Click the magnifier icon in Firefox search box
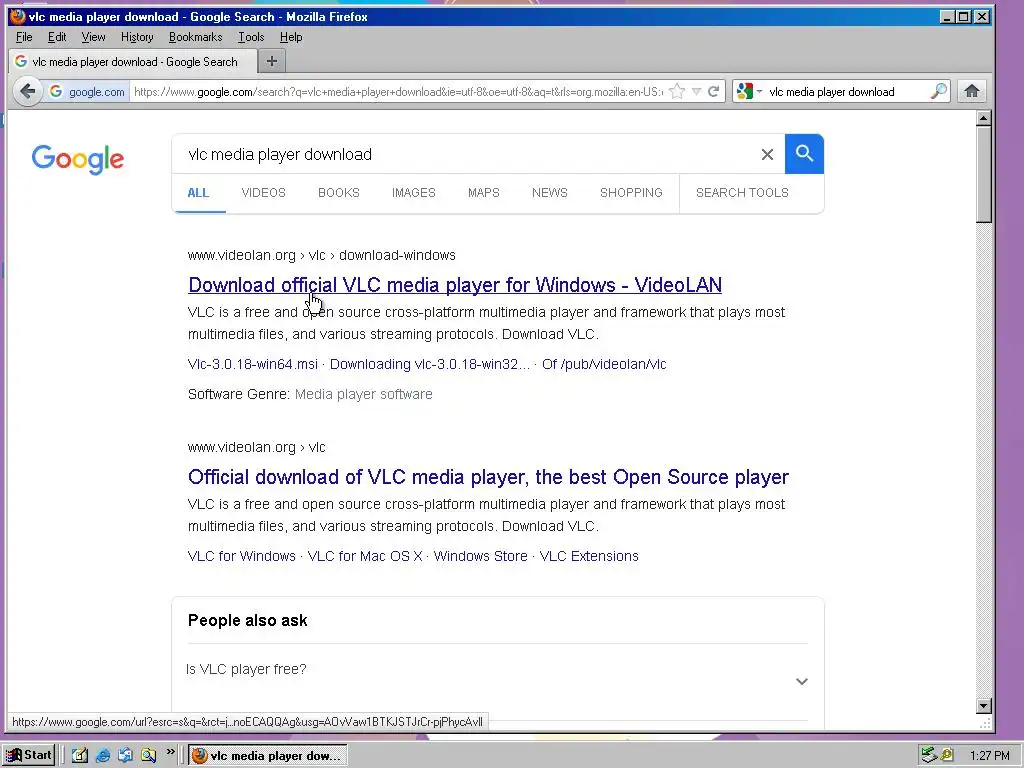This screenshot has height=768, width=1024. (938, 91)
